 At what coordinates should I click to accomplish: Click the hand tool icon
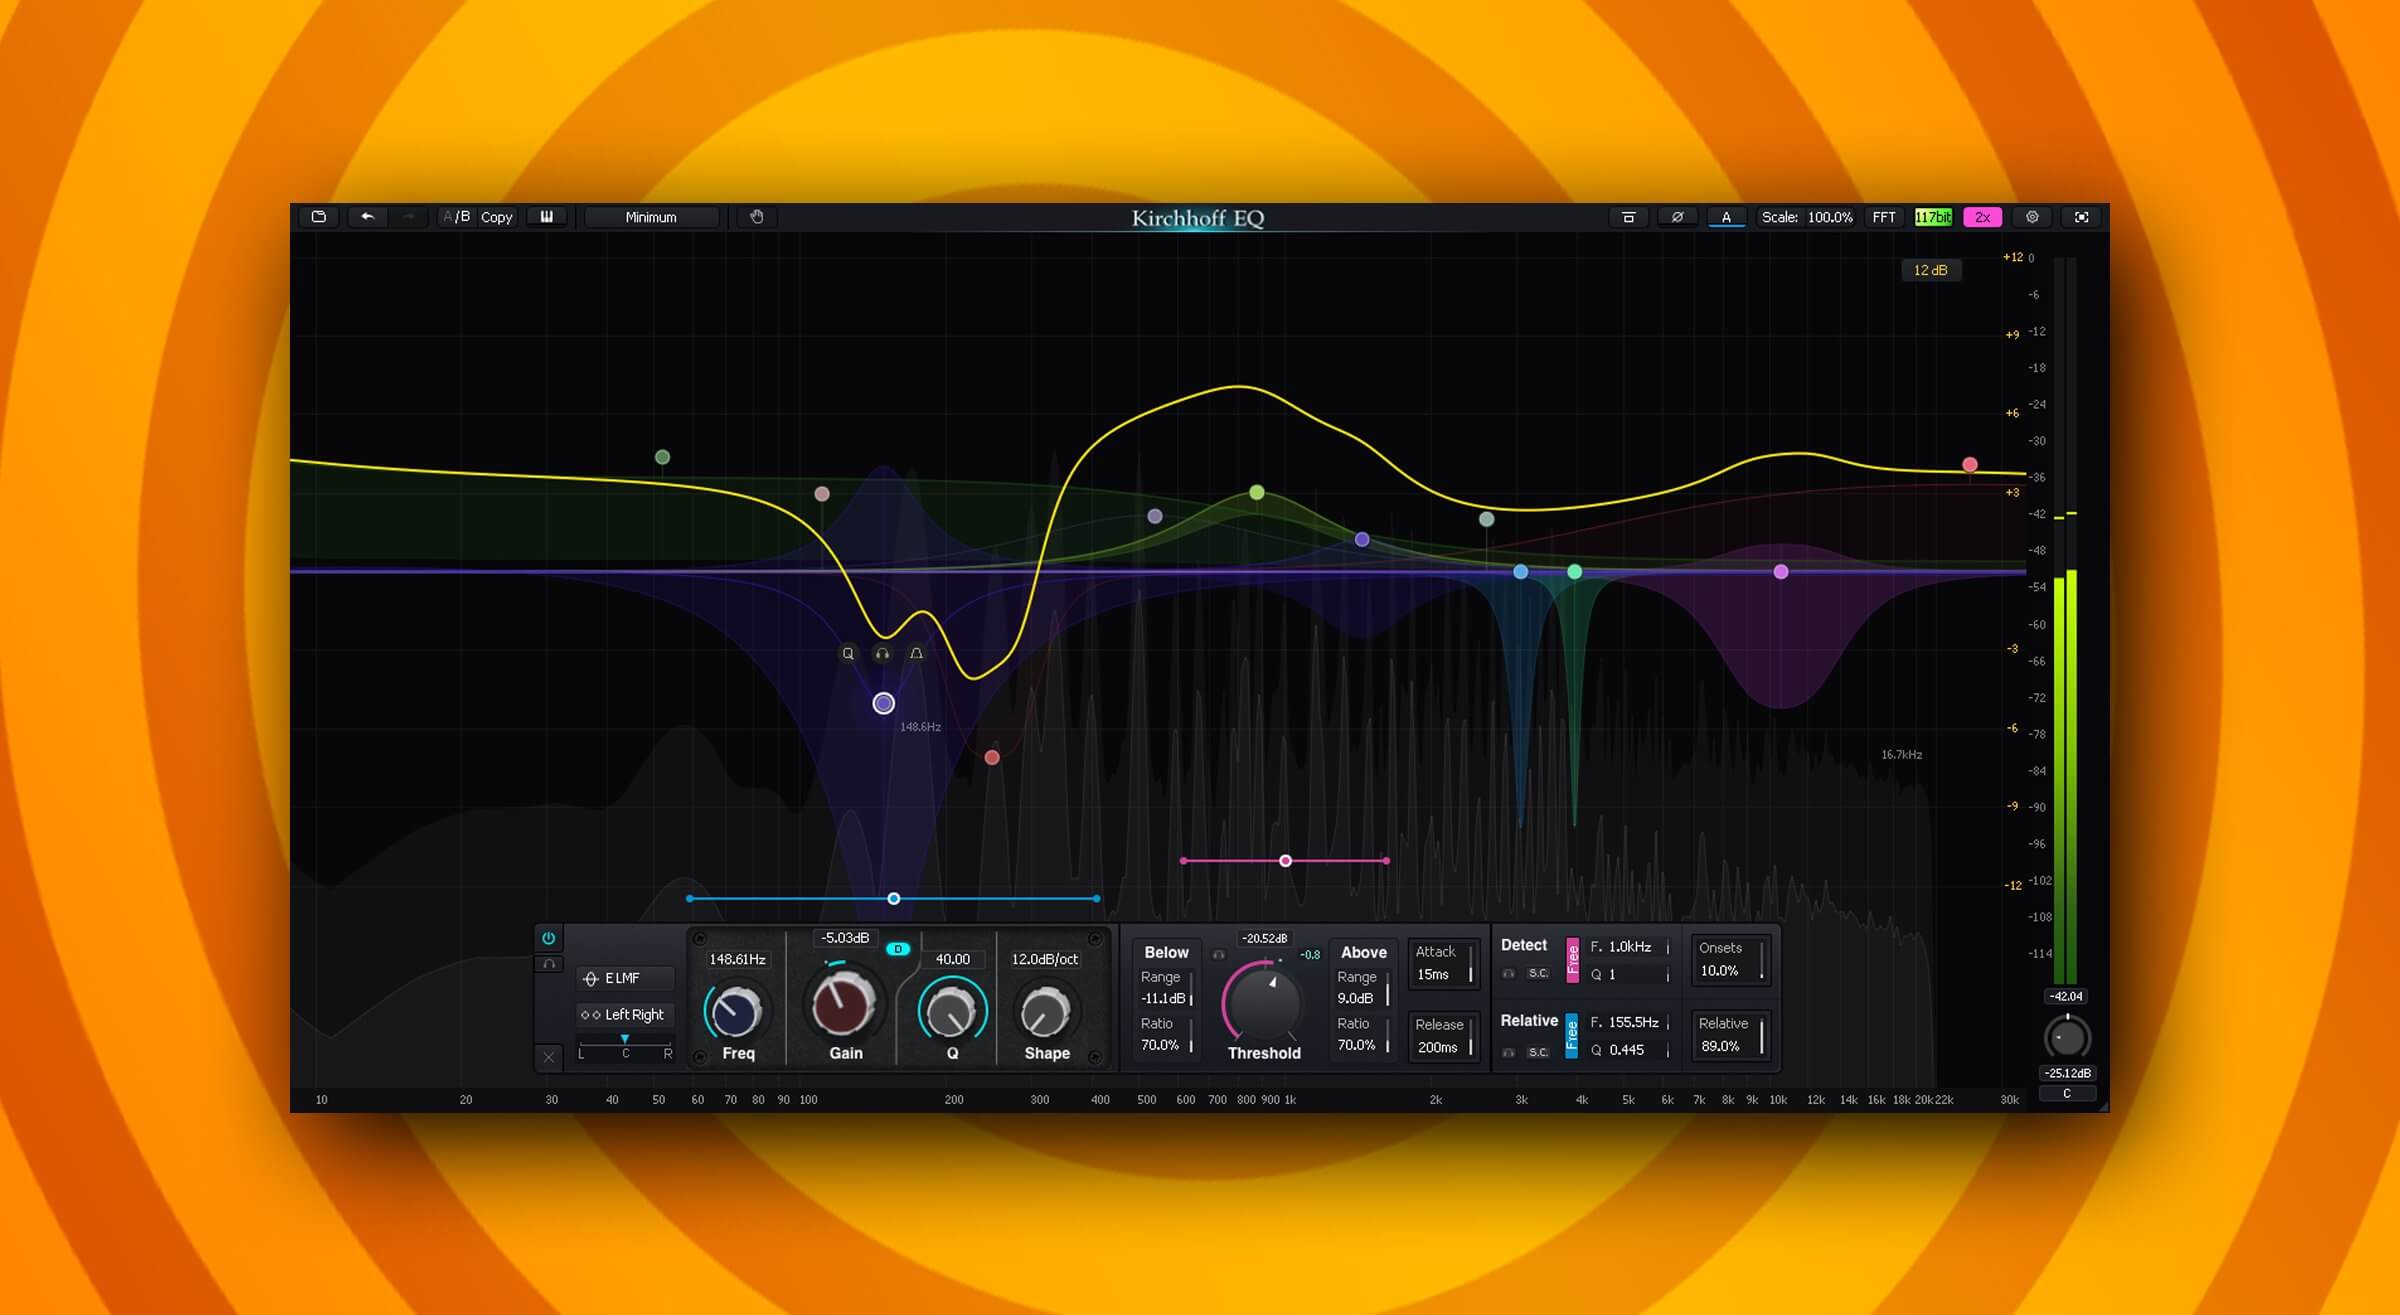(x=757, y=217)
